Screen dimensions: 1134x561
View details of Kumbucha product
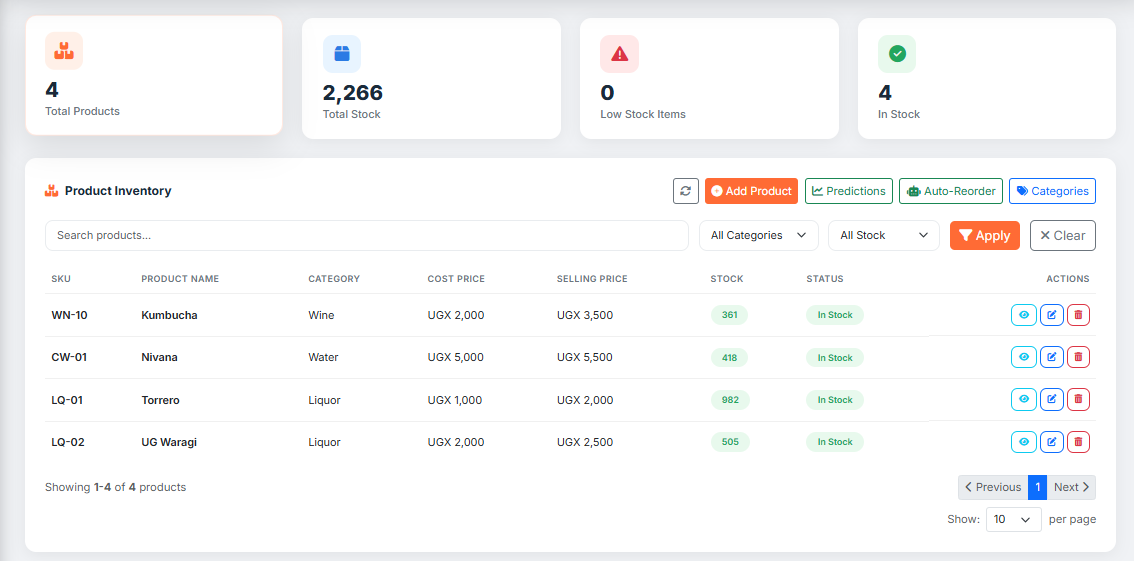(1023, 315)
